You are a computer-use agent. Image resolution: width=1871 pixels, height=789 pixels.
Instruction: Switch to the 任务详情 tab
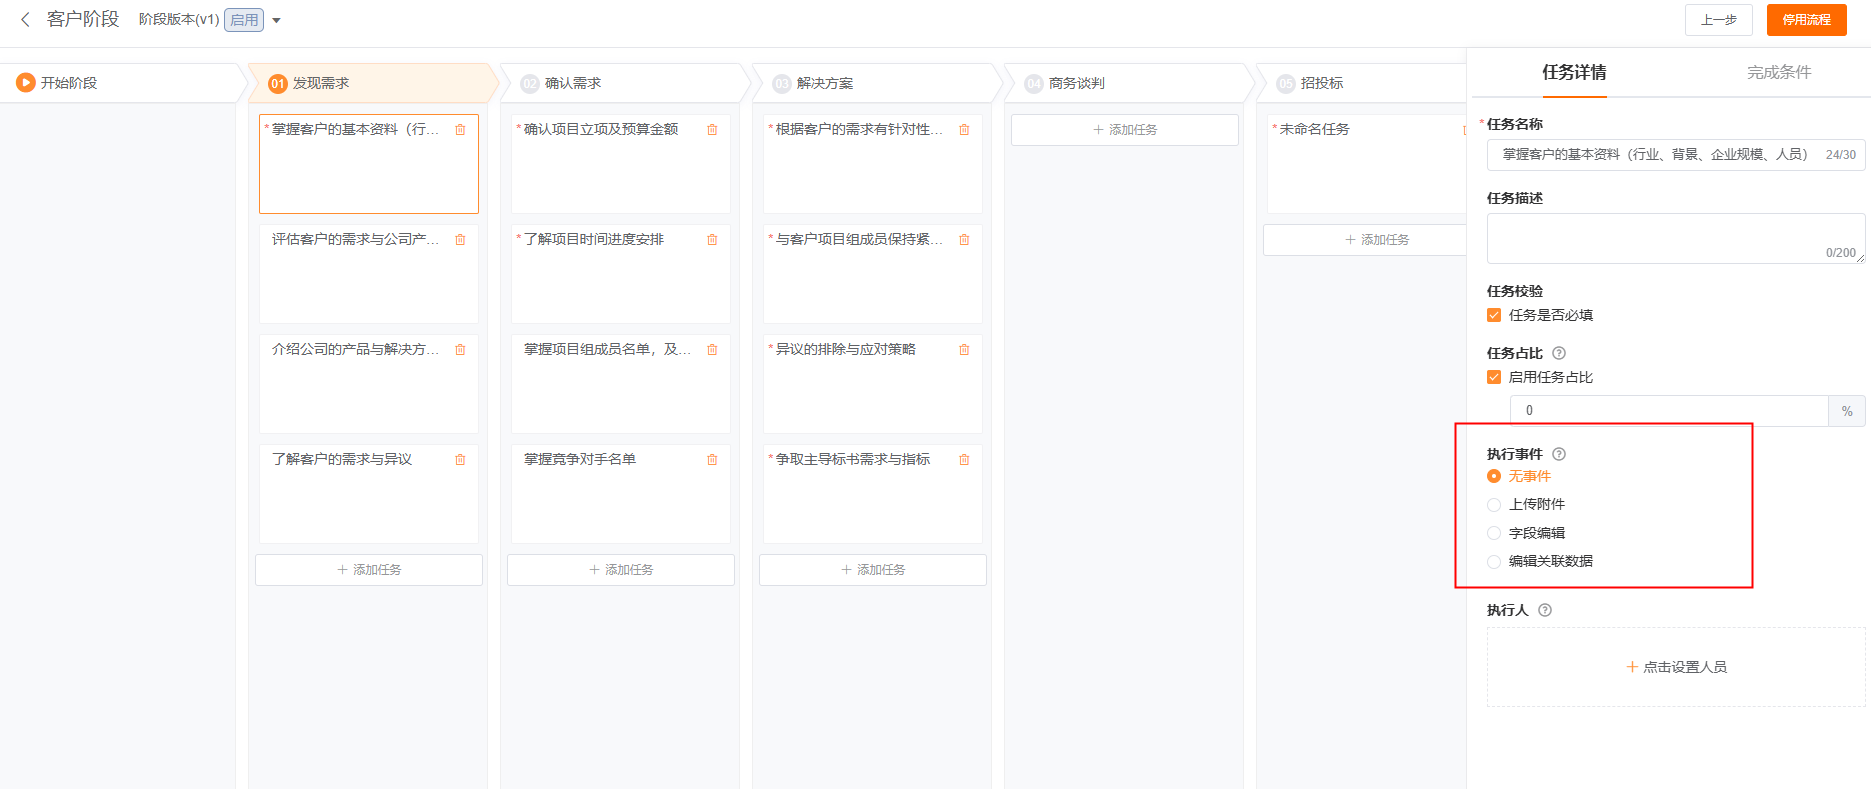pyautogui.click(x=1574, y=72)
